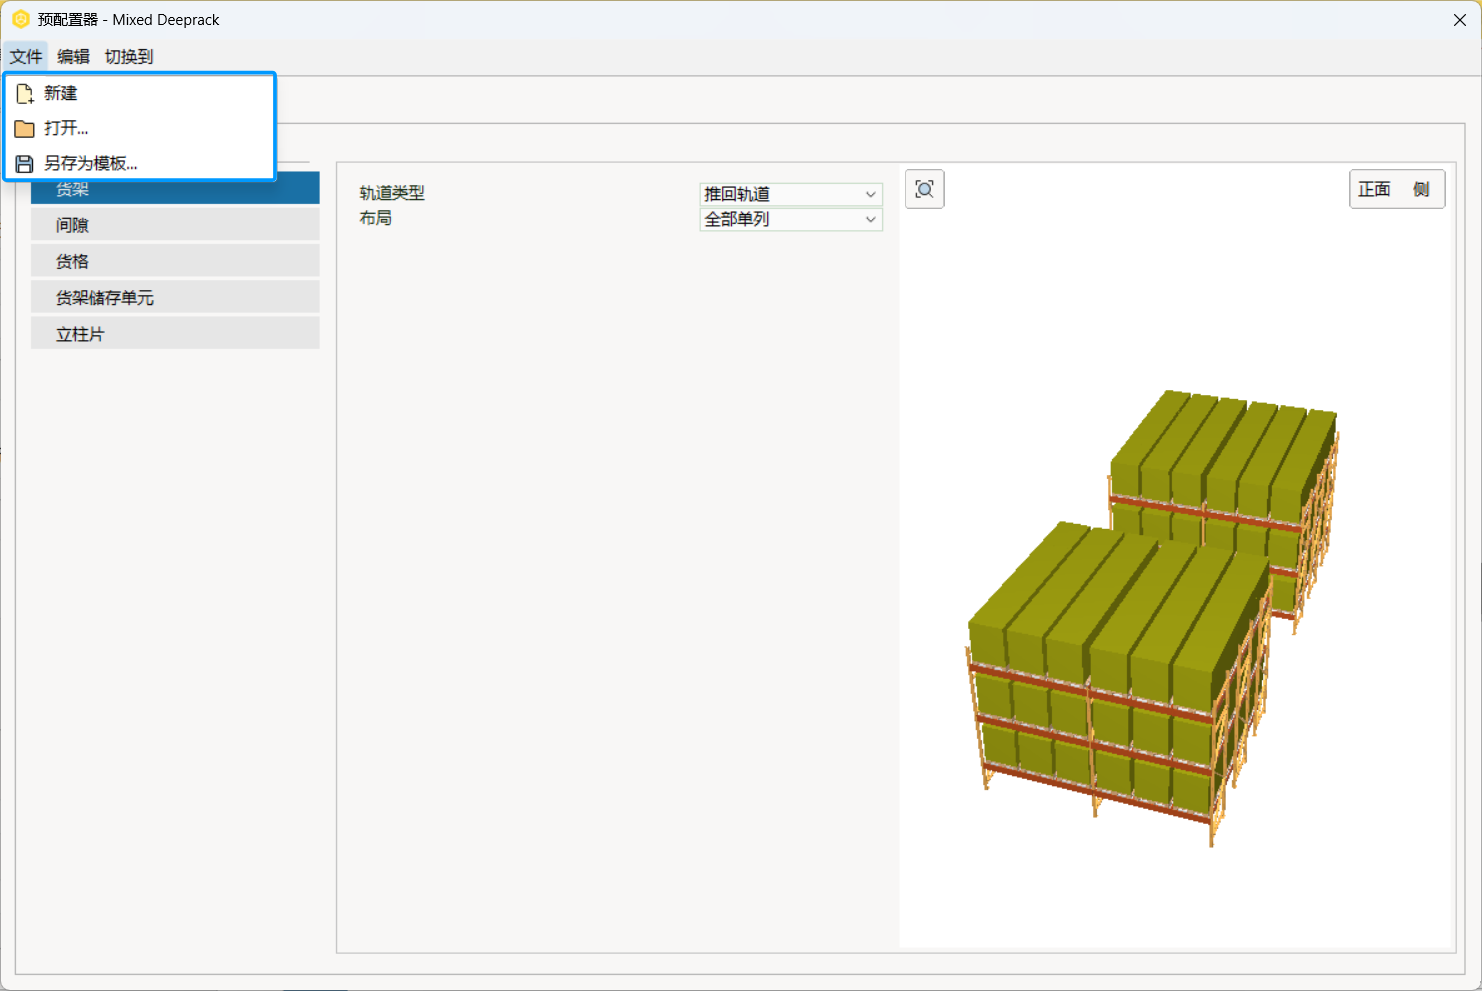The height and width of the screenshot is (991, 1482).
Task: Click the 新建 new-file icon
Action: [25, 94]
